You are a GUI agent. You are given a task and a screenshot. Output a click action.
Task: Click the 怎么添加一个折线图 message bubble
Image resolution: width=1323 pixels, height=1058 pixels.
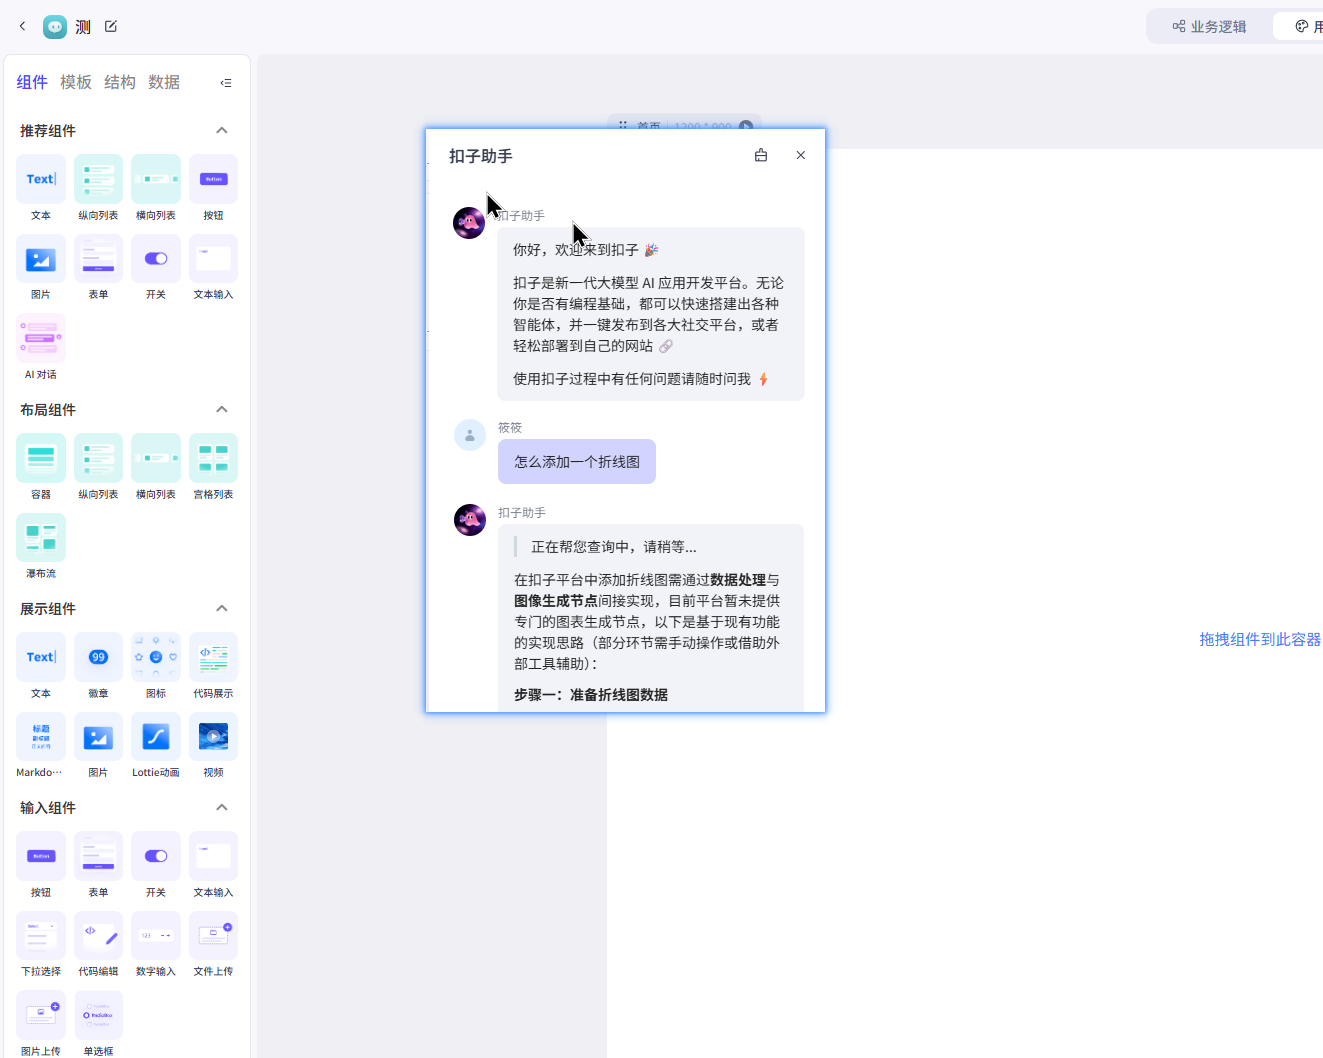[x=577, y=462]
